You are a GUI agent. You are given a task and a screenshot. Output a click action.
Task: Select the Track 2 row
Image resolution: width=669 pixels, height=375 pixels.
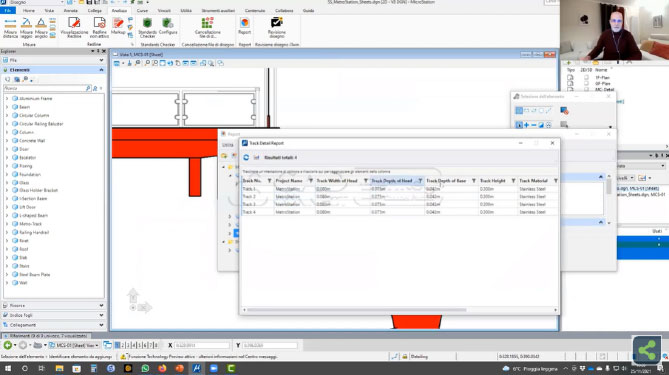point(399,197)
